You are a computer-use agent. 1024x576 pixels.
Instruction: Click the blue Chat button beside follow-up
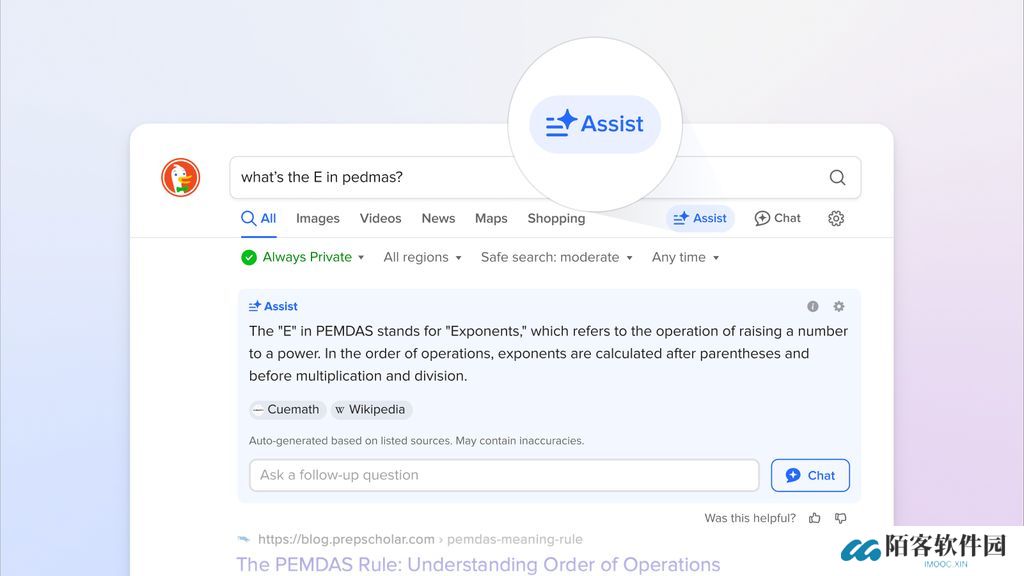point(810,475)
